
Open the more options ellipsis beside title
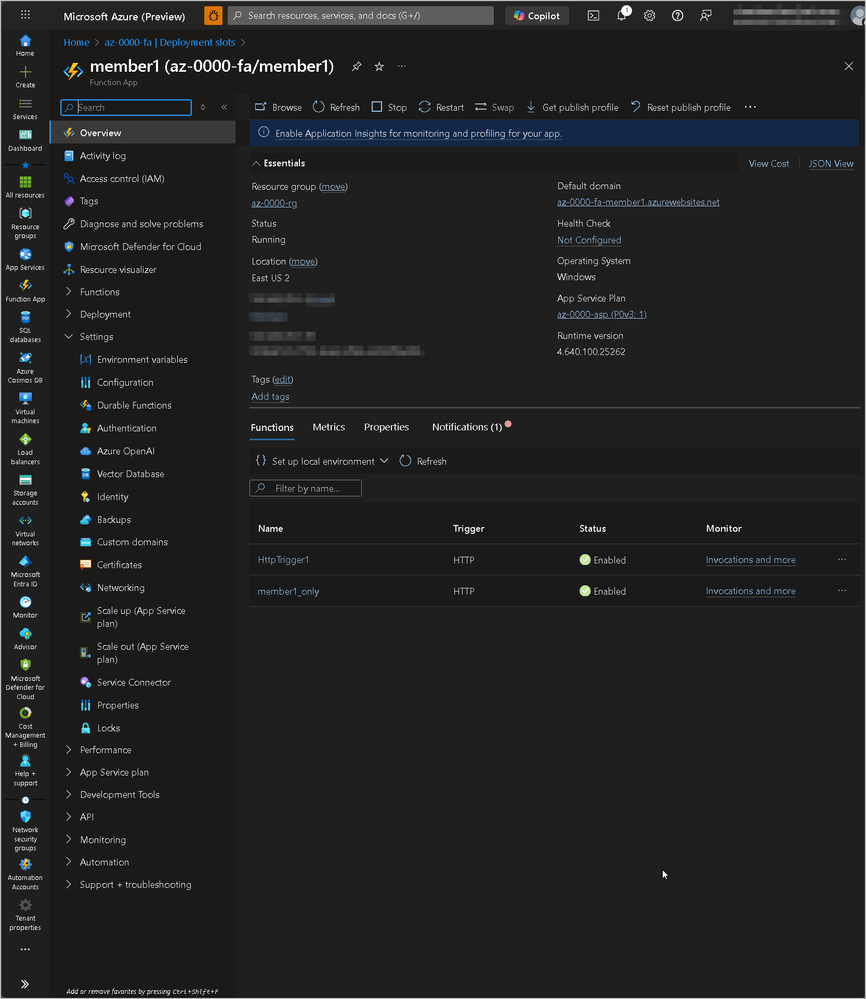(x=401, y=66)
